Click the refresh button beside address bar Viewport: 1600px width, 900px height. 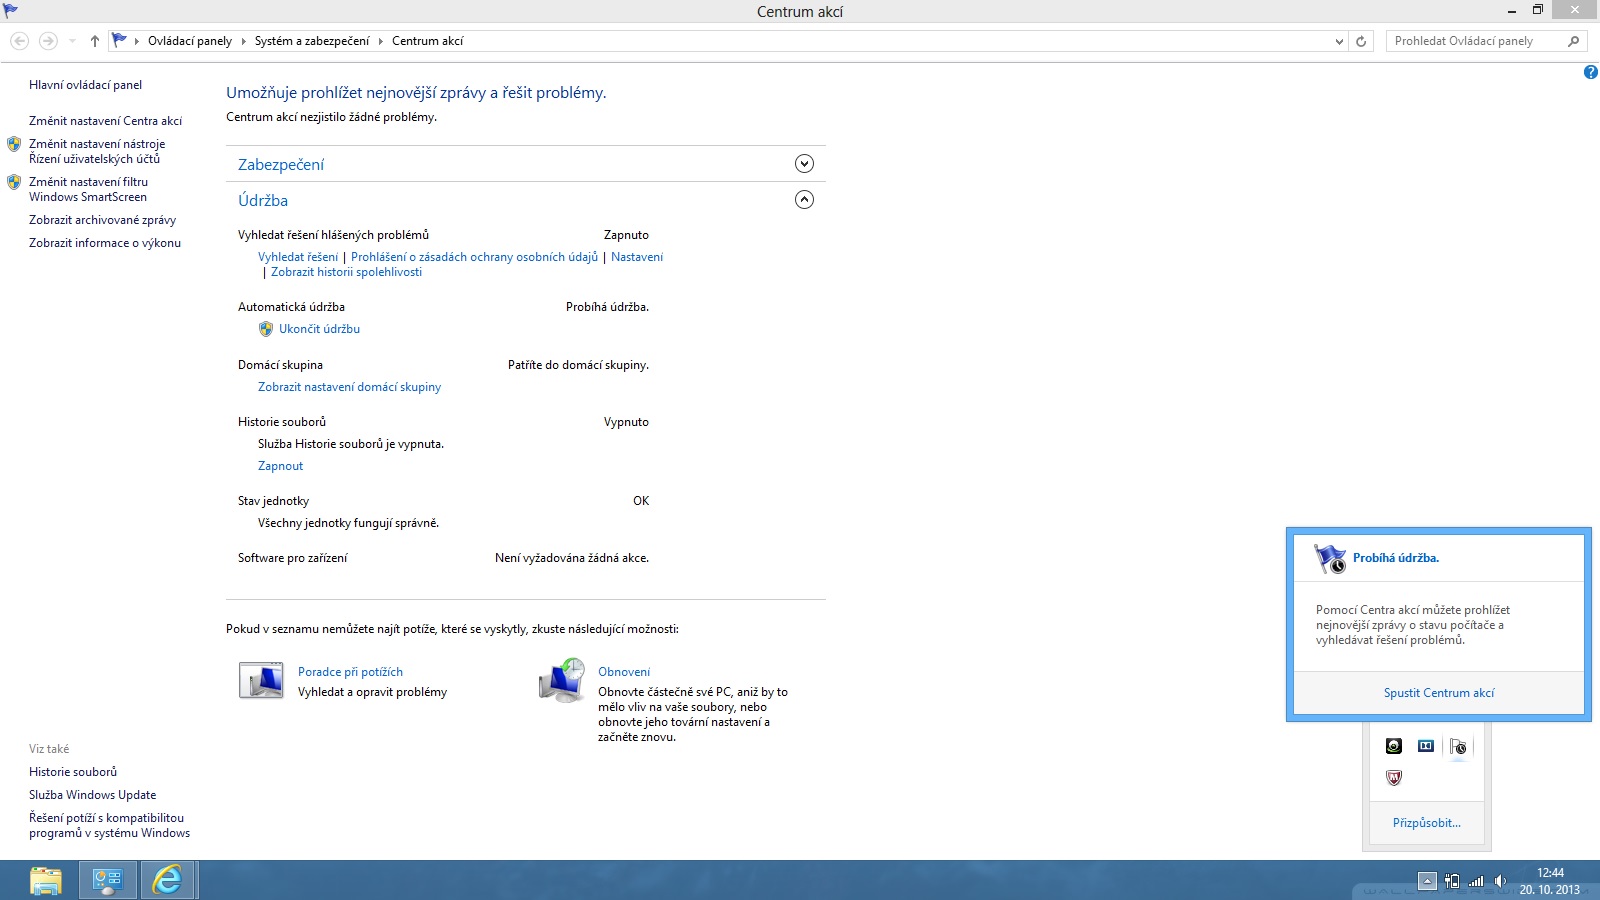coord(1361,41)
